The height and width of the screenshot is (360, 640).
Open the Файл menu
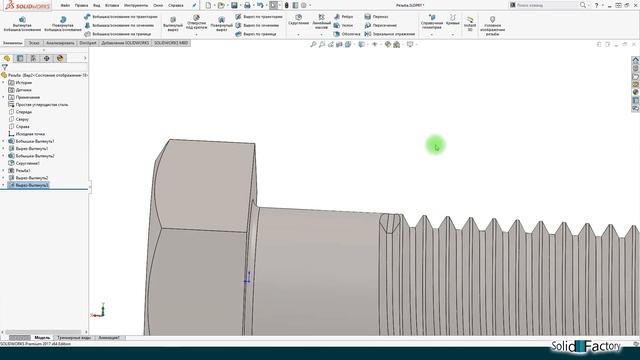point(65,6)
